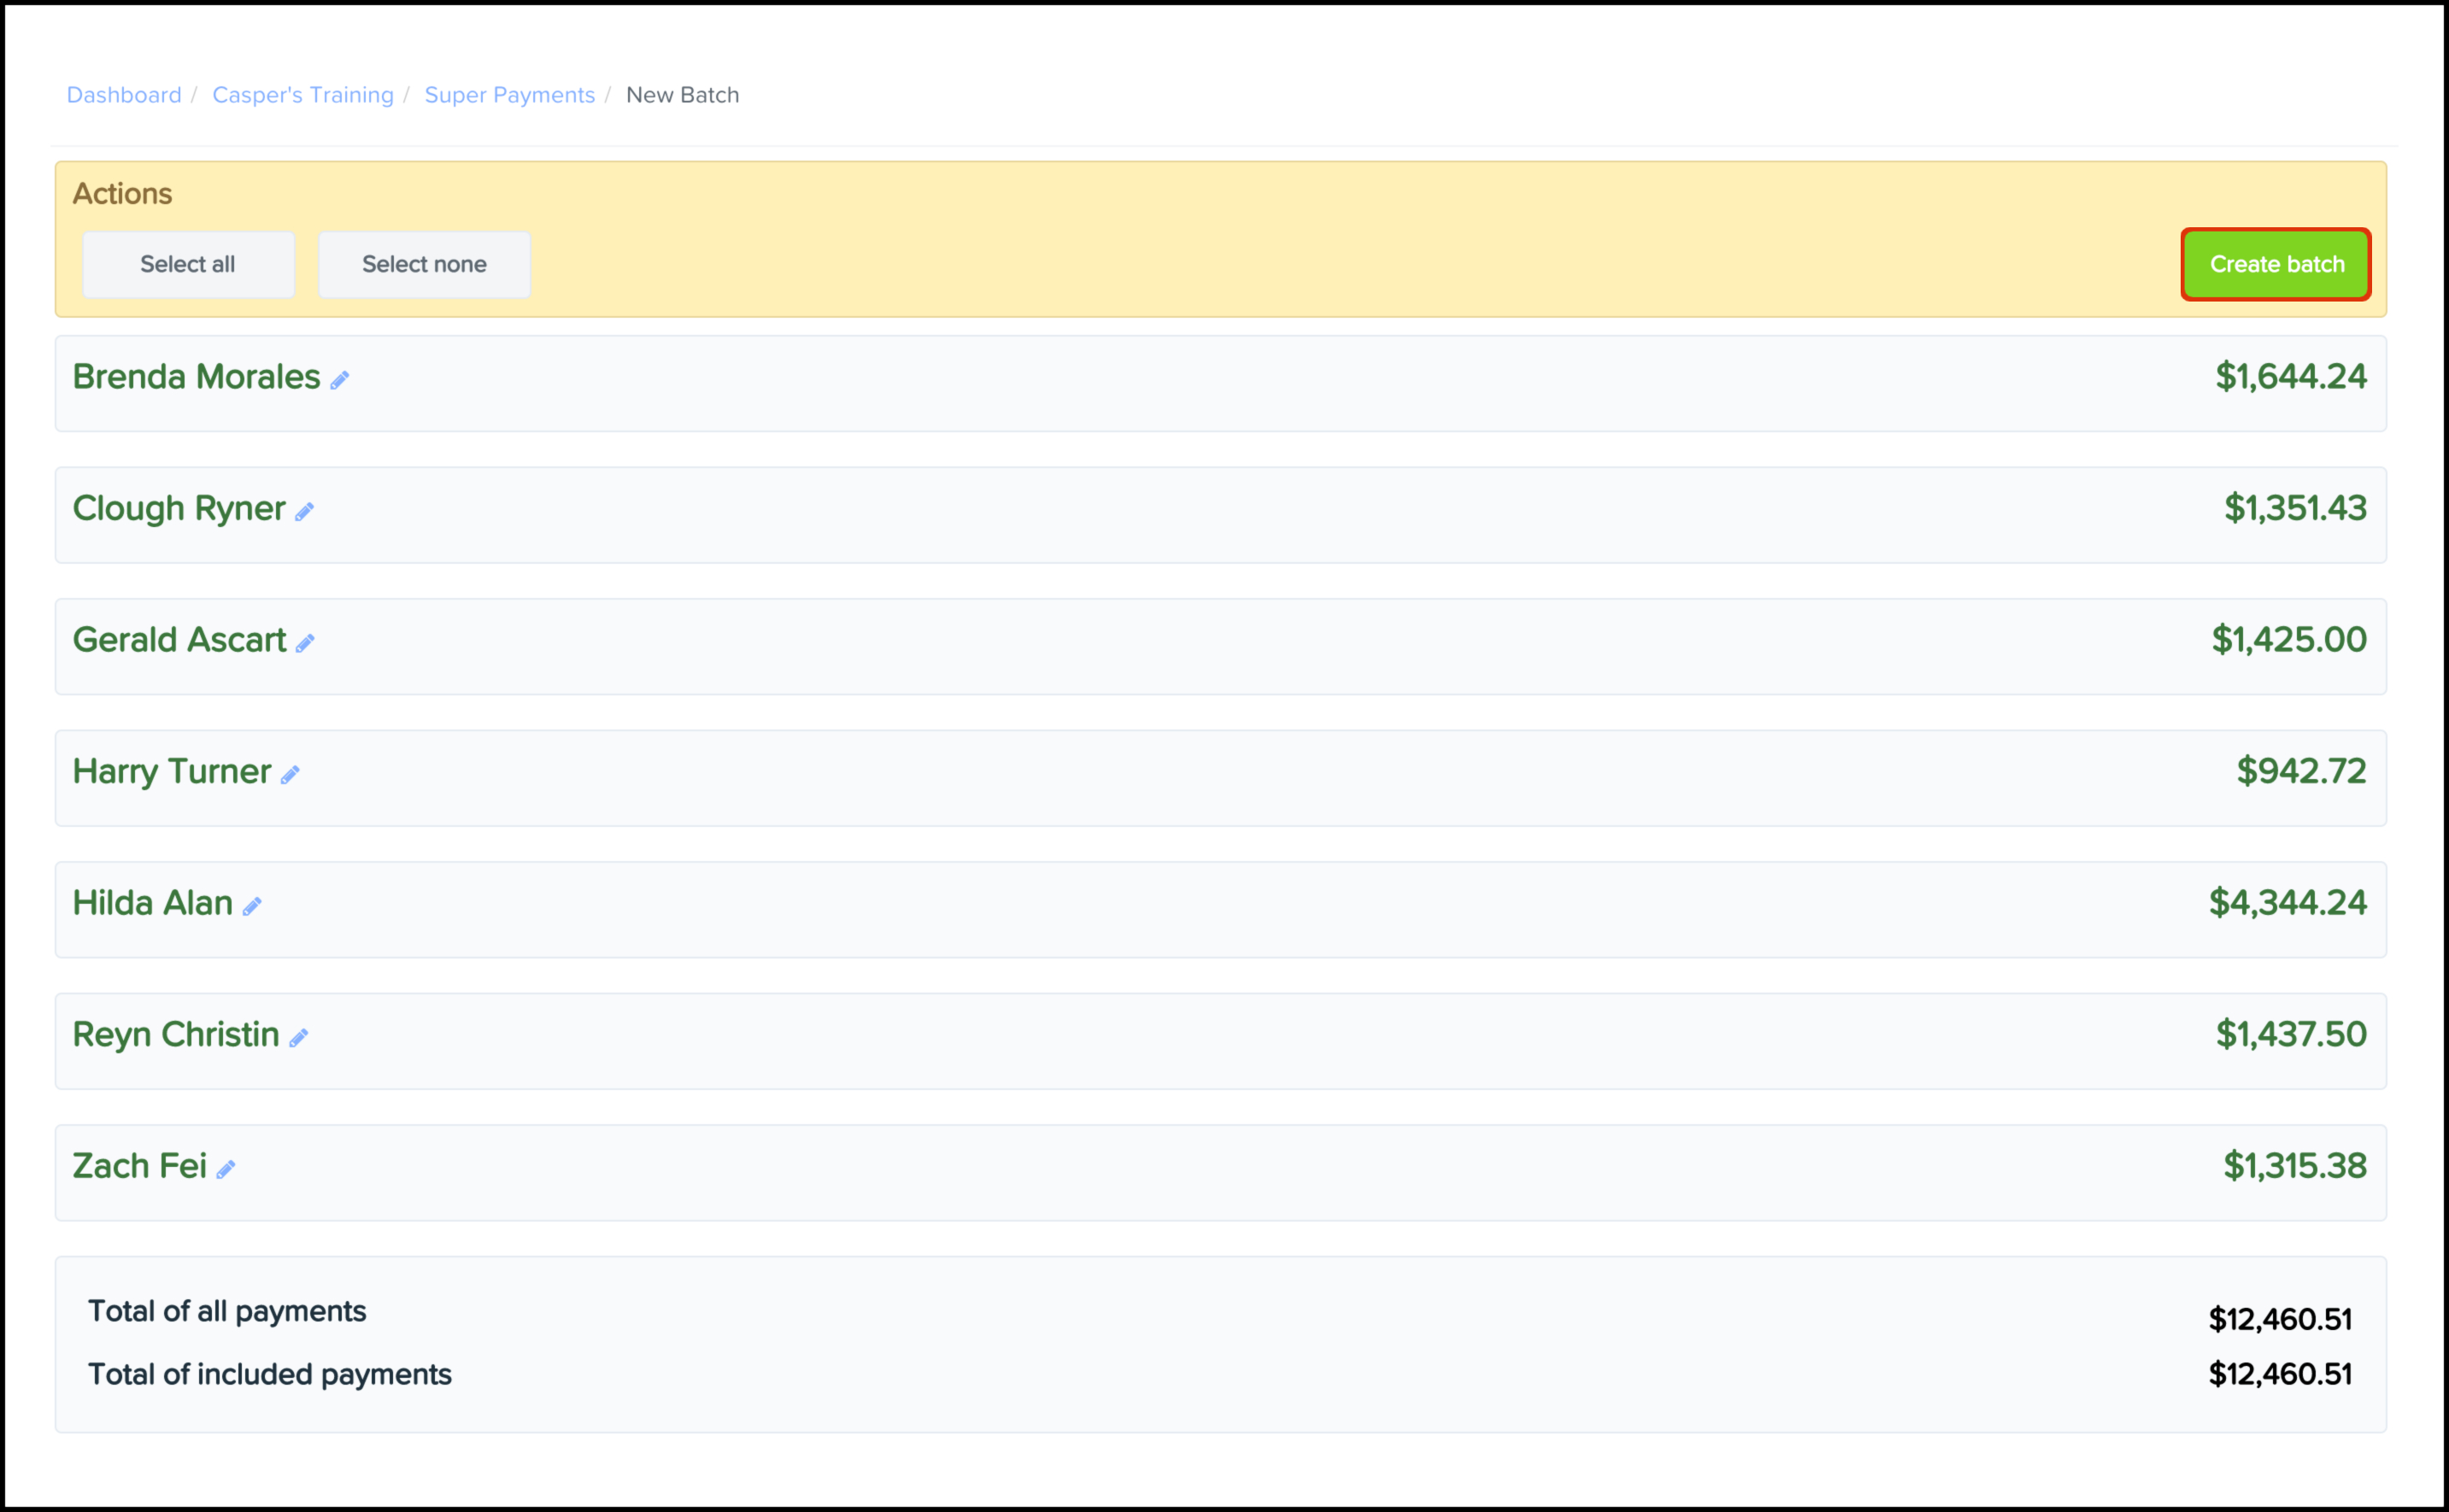Click the Select all button
Screen dimensions: 2449x1512
tap(188, 264)
